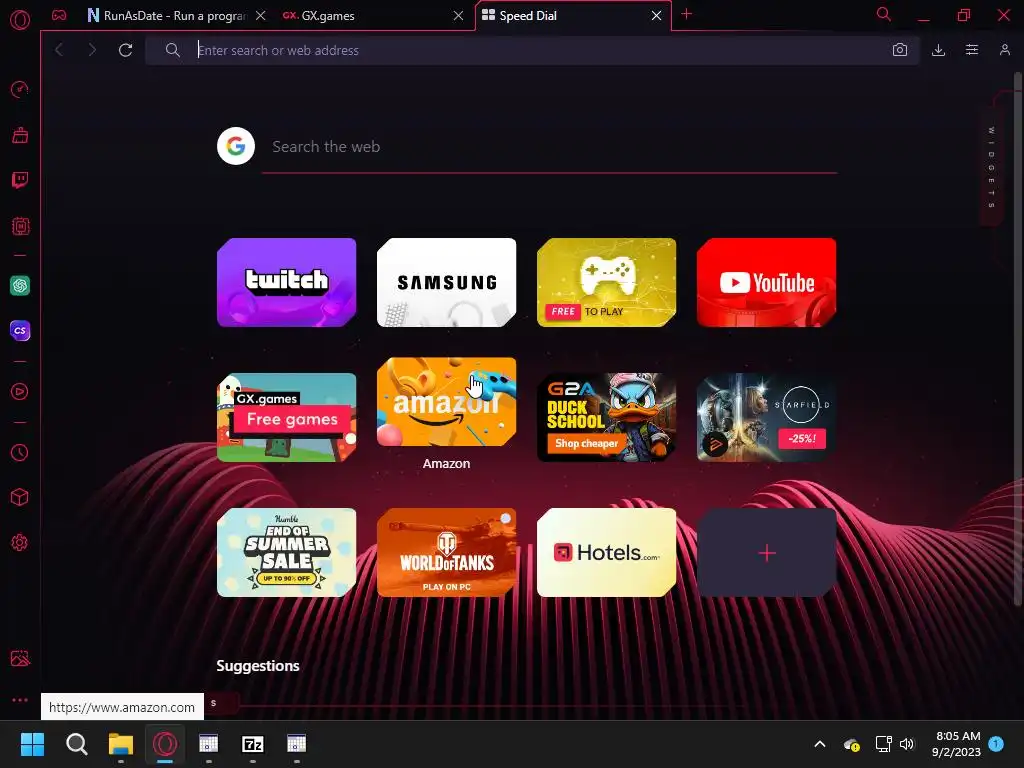Image resolution: width=1024 pixels, height=768 pixels.
Task: Open the World of Tanks tile
Action: point(447,552)
